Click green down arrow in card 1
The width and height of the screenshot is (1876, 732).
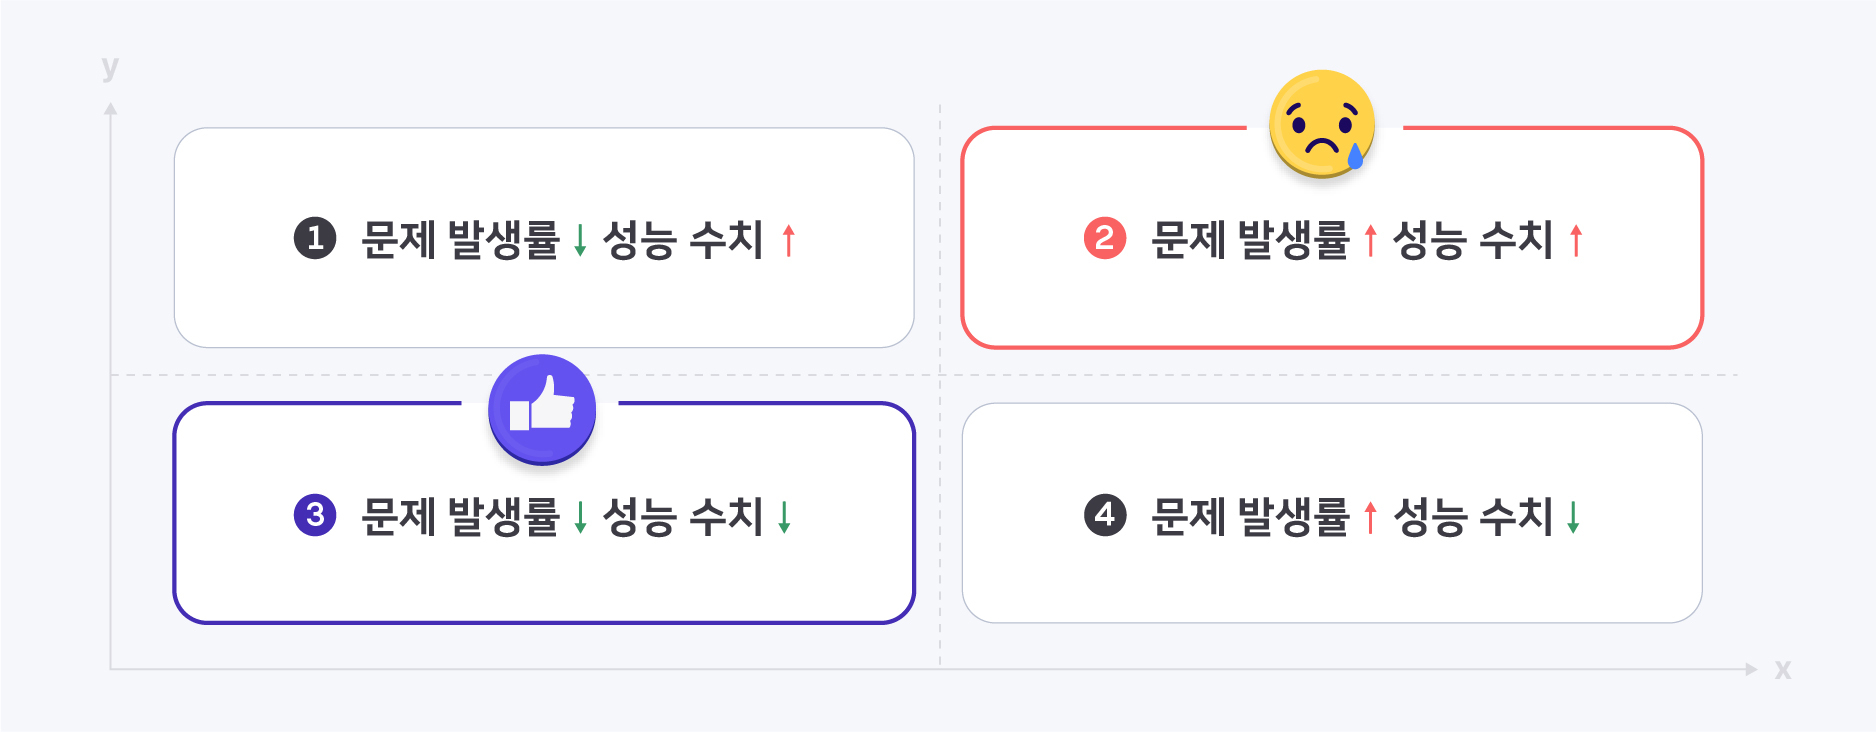(x=580, y=241)
